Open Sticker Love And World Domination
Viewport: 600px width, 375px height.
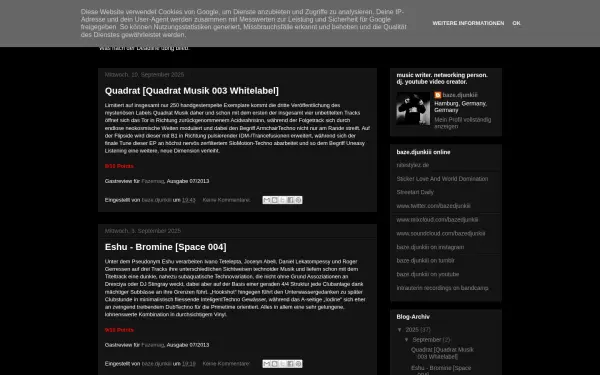tap(442, 179)
